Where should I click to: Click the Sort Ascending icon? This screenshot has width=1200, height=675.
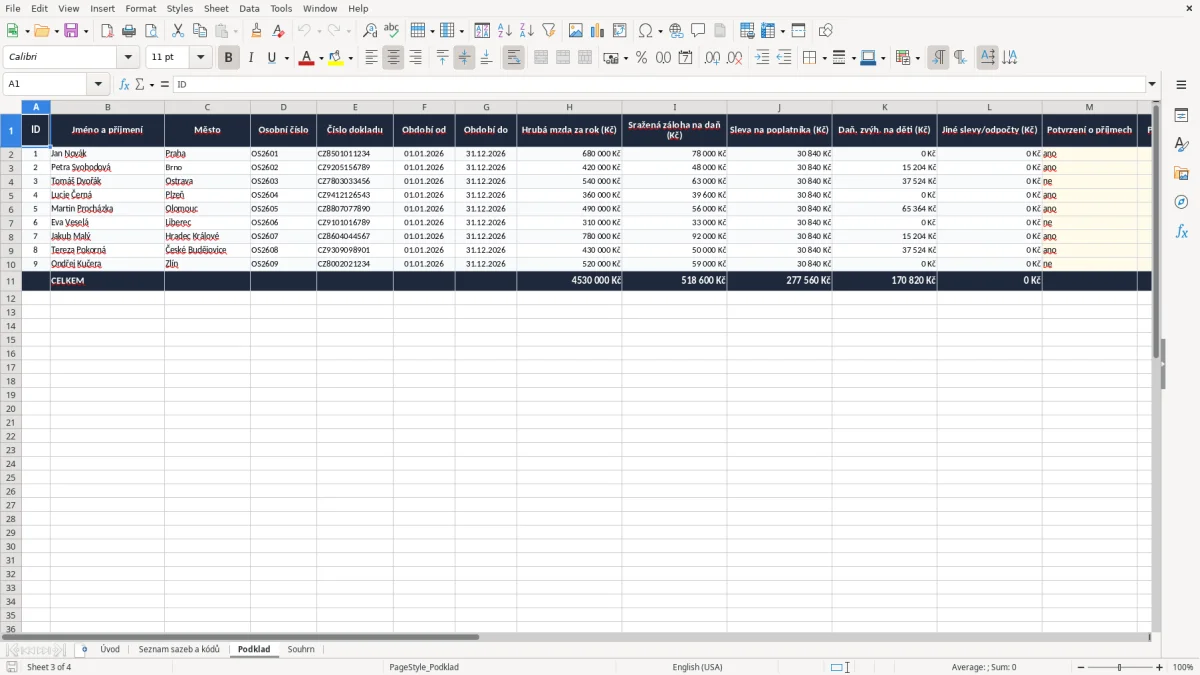(504, 31)
